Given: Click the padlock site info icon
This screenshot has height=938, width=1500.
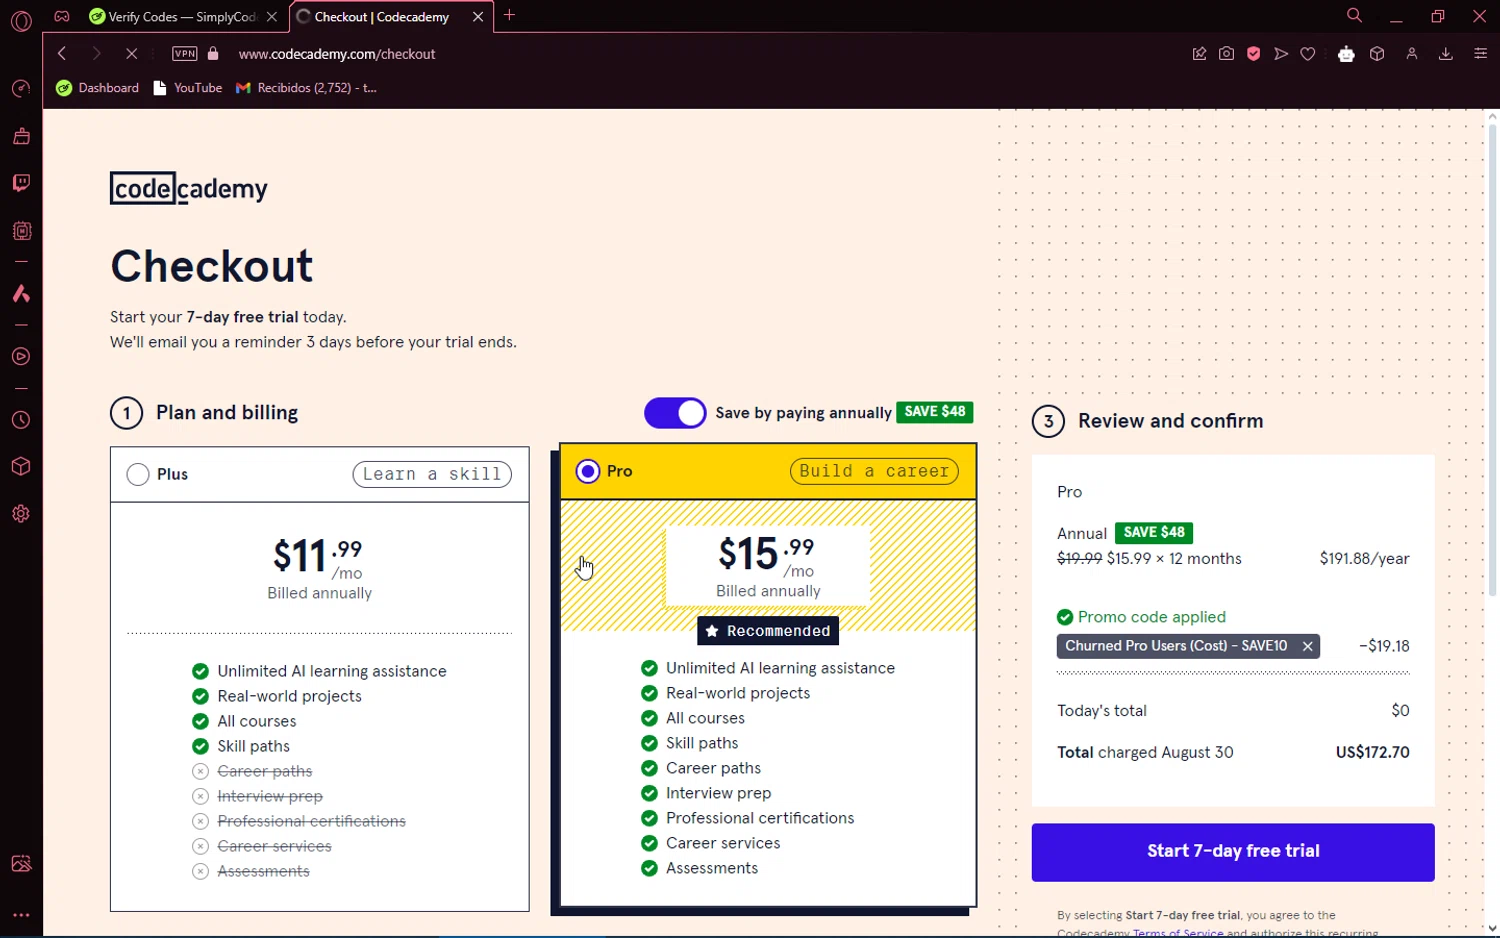Looking at the screenshot, I should pos(212,54).
